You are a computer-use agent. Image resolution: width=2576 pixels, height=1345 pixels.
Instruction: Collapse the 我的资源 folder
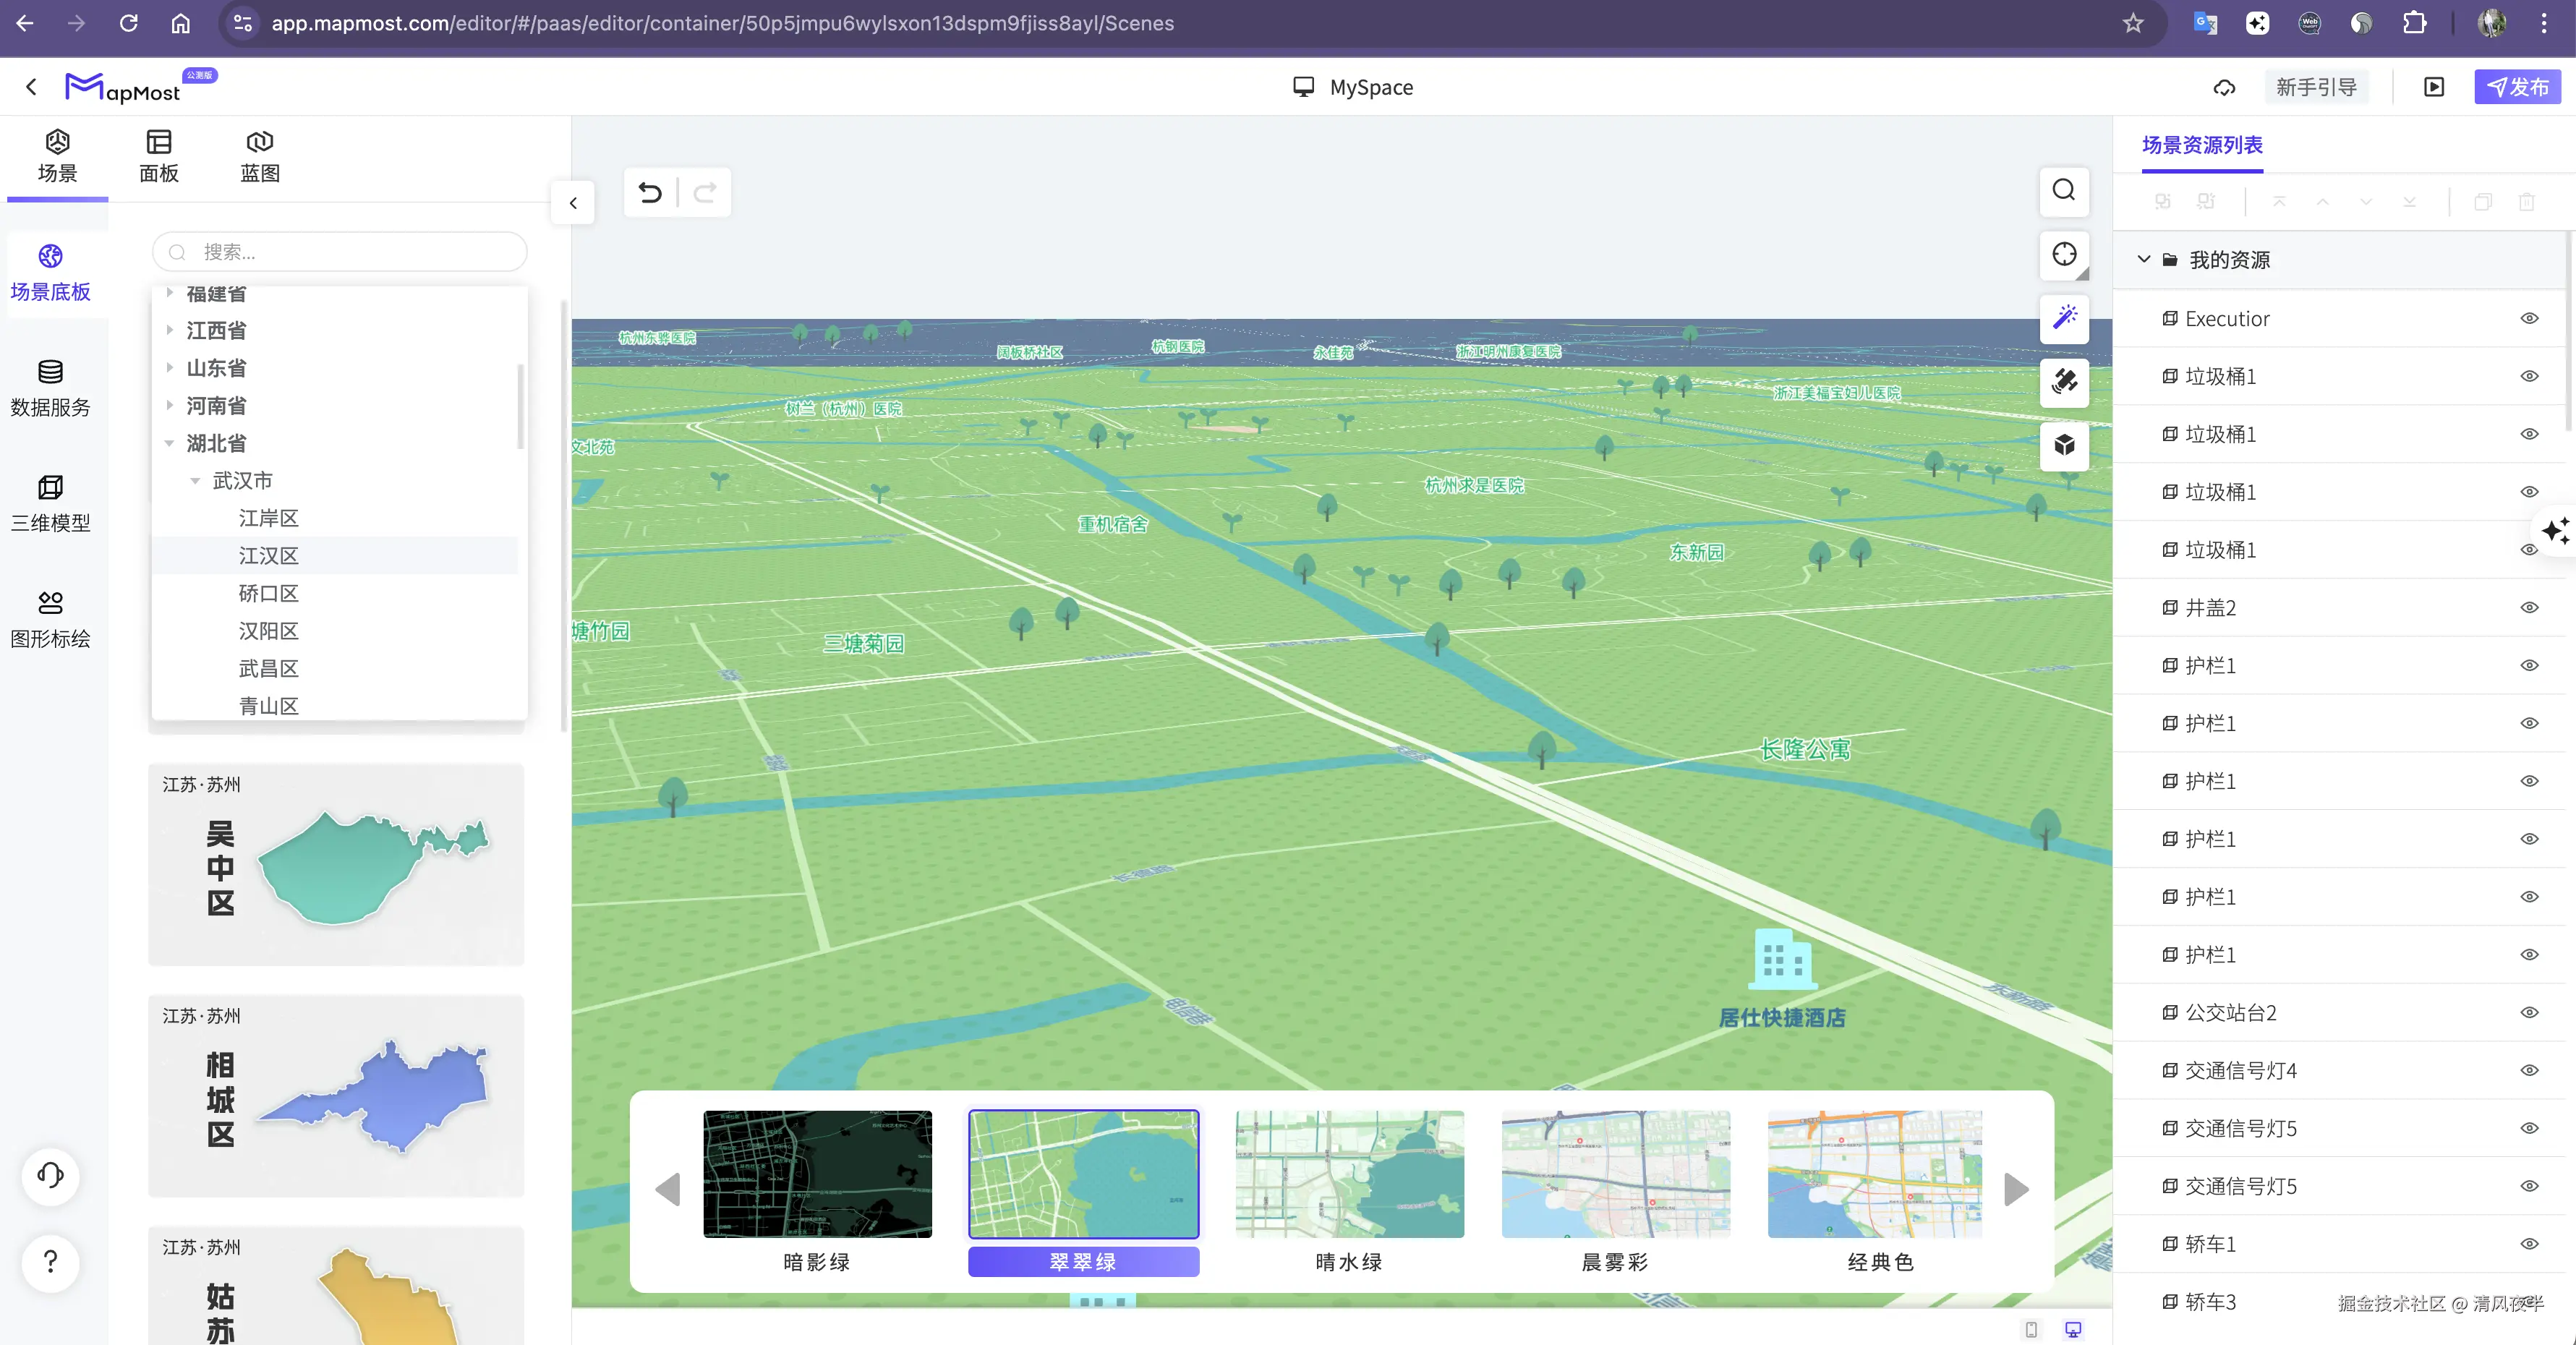click(2143, 259)
